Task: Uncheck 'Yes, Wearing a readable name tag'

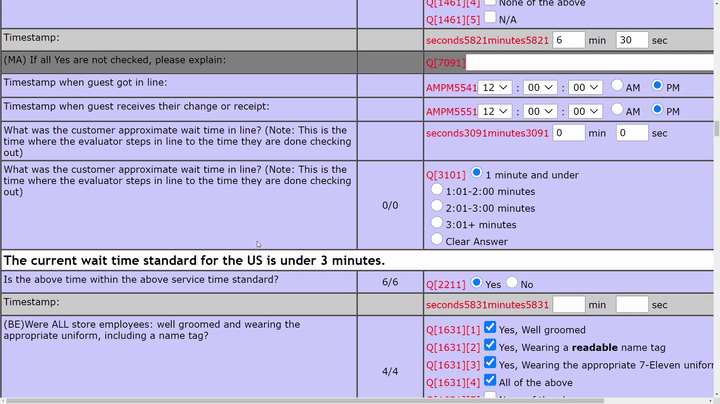Action: (490, 345)
